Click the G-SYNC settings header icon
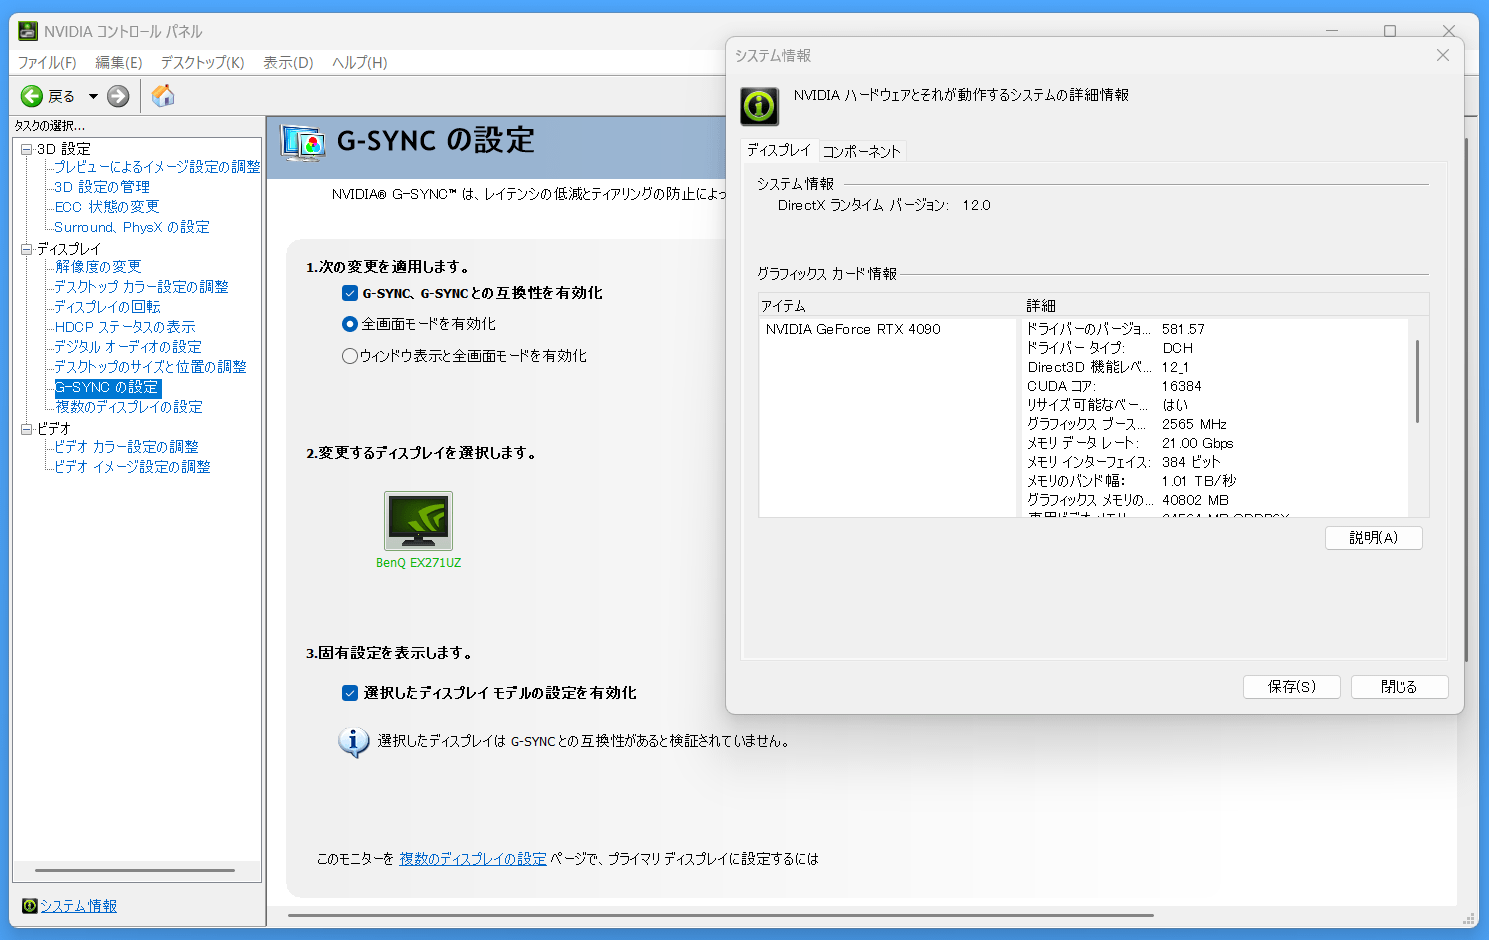Screen dimensions: 1489x940 click(303, 143)
